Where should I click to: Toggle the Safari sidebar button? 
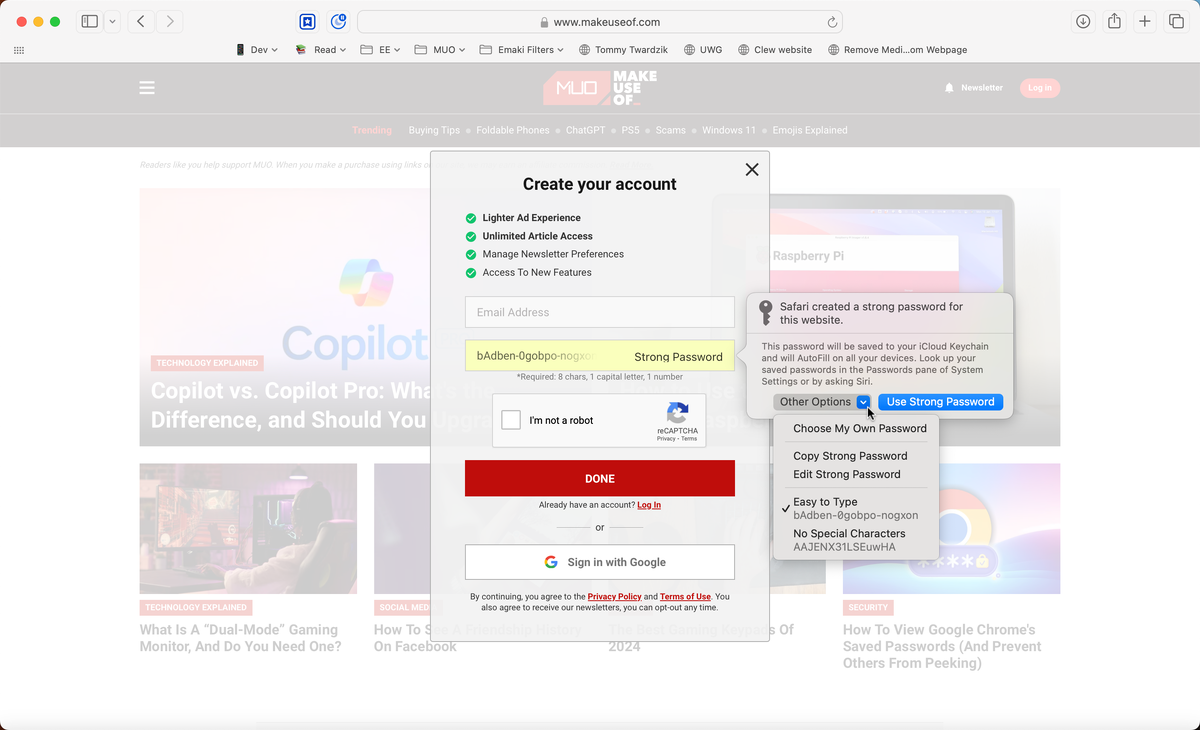[90, 21]
